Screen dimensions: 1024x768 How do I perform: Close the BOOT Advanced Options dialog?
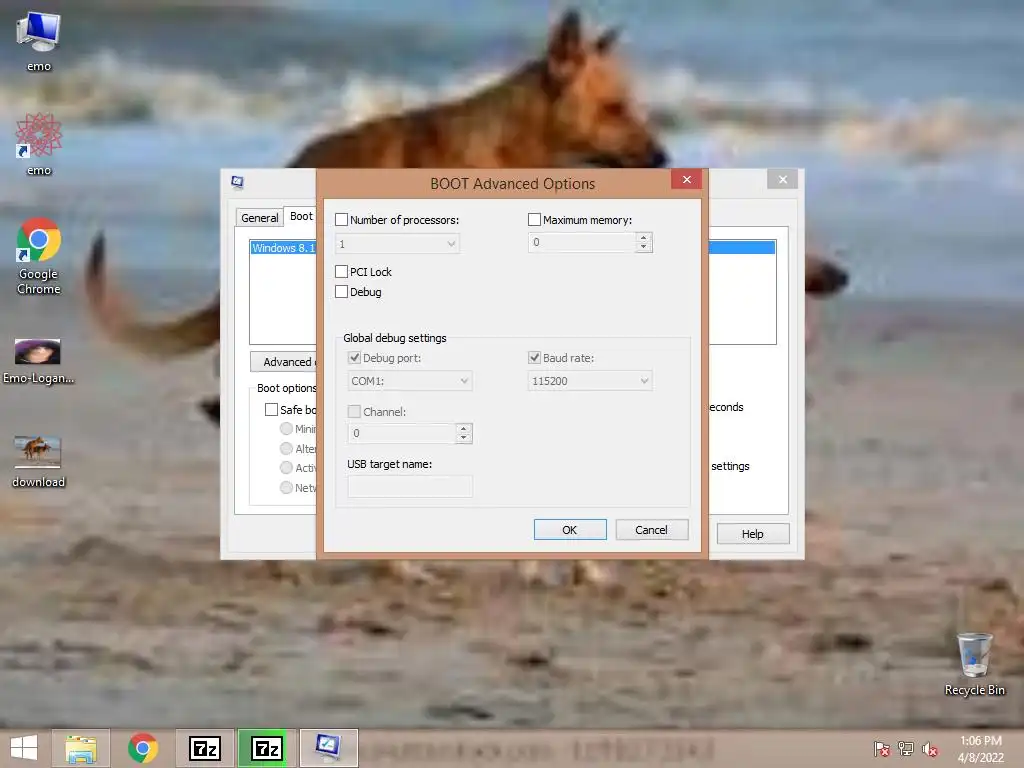coord(686,180)
